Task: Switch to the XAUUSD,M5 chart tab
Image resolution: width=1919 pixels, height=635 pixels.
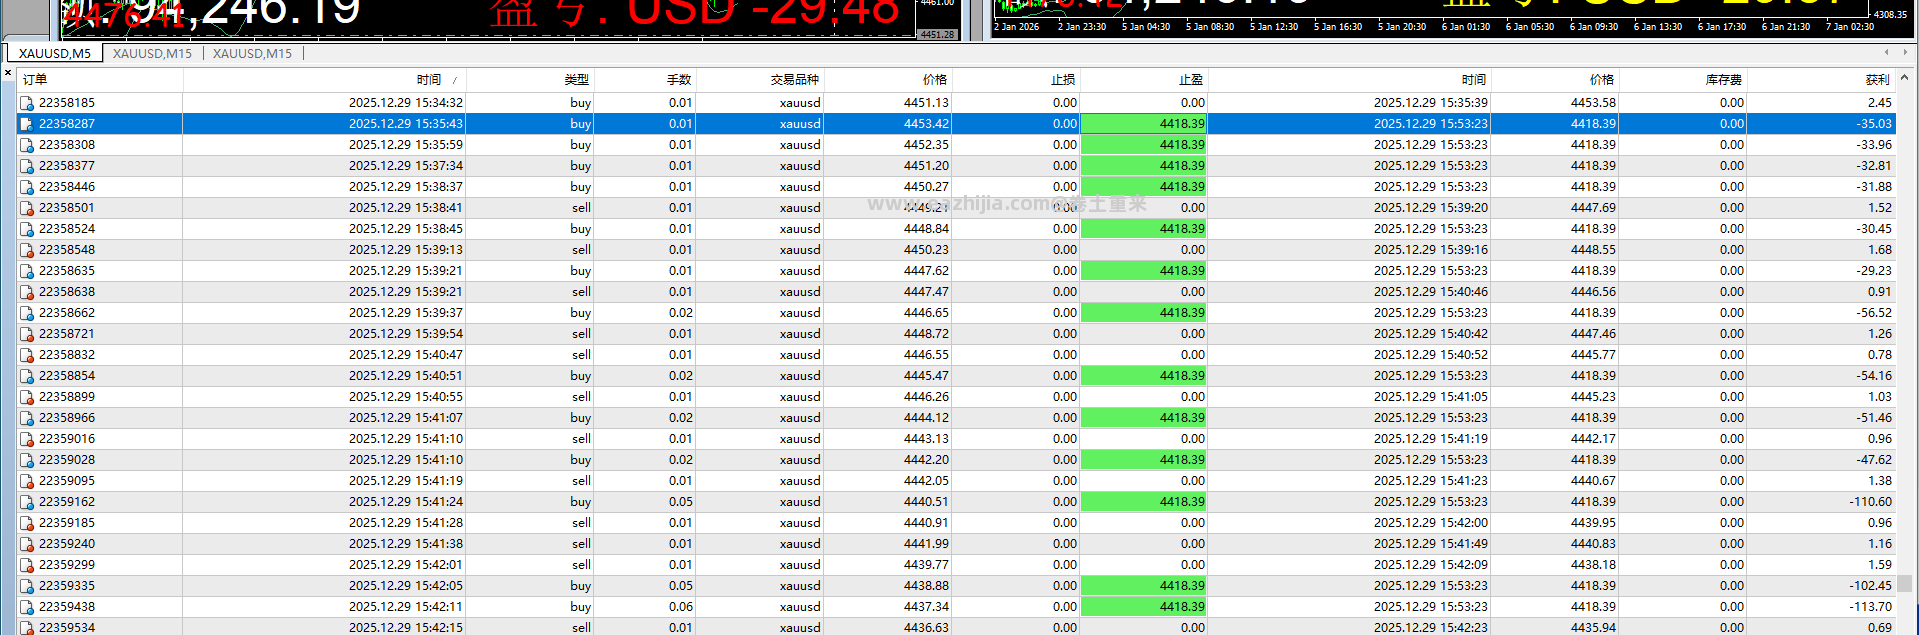Action: coord(54,53)
